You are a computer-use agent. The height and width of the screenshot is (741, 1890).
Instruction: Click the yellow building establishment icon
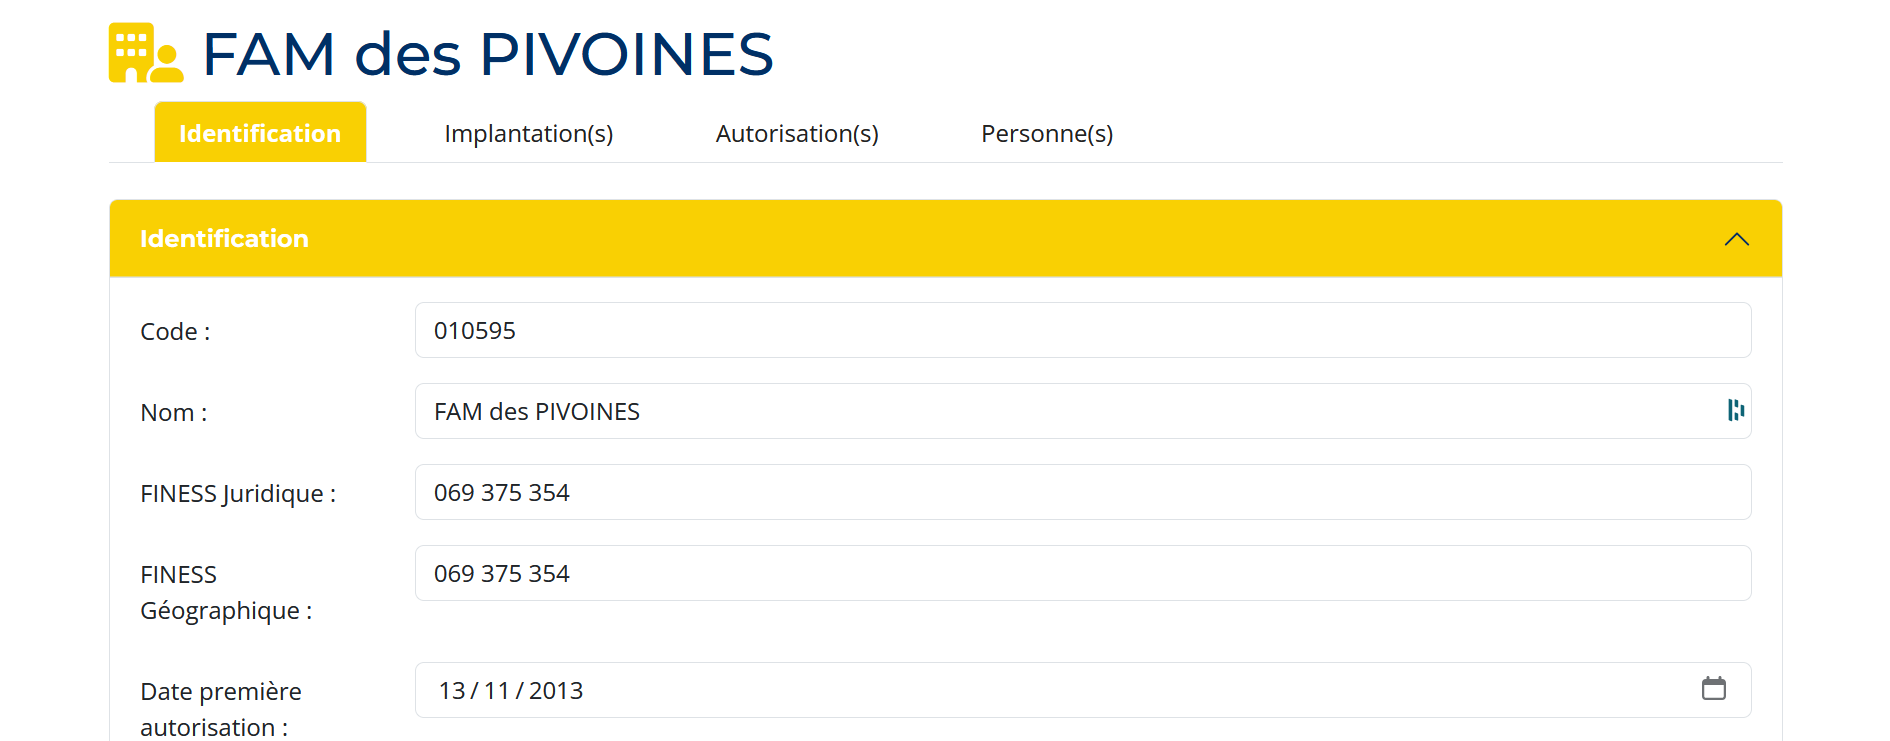click(x=145, y=53)
